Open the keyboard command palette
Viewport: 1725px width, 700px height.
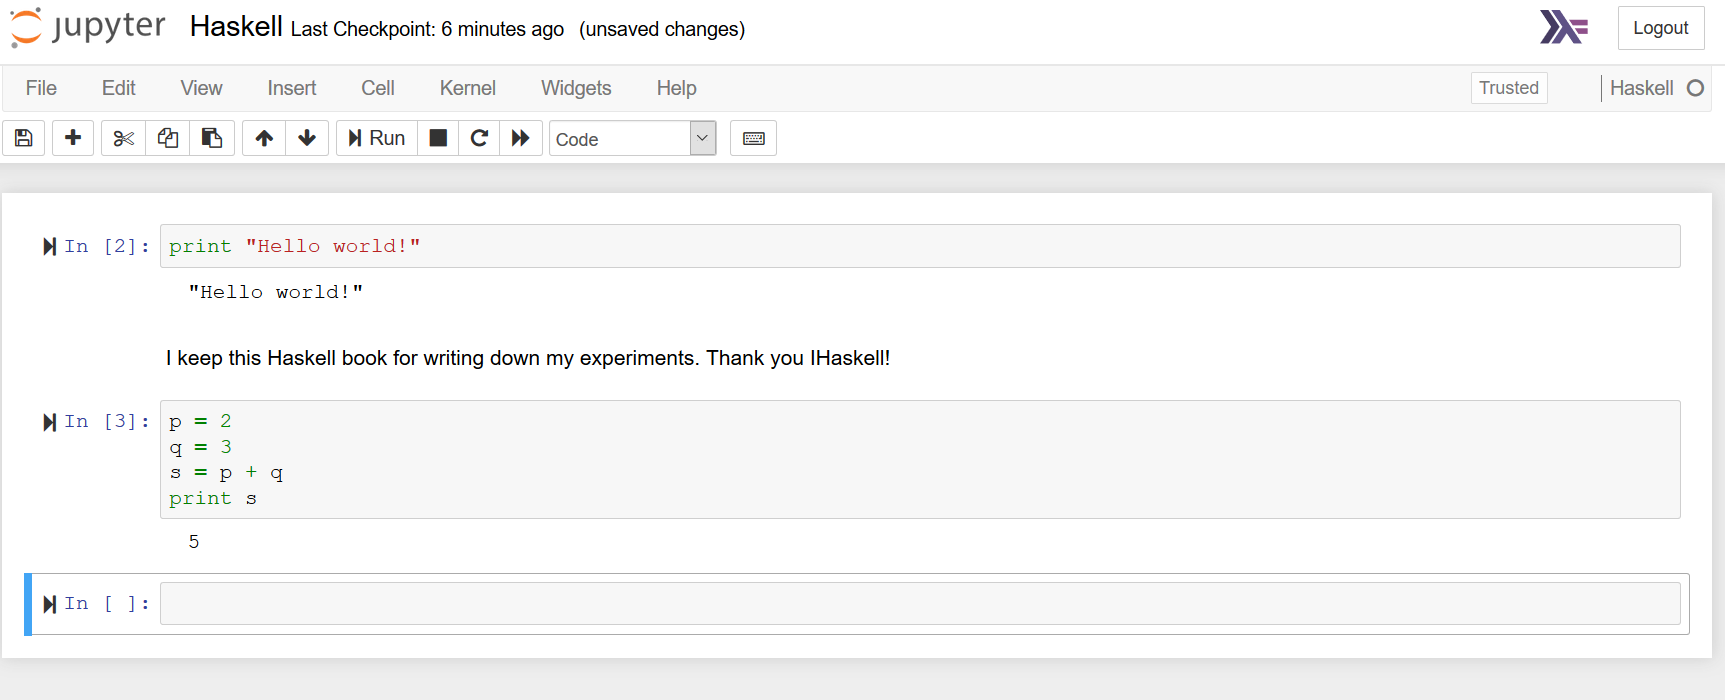753,138
